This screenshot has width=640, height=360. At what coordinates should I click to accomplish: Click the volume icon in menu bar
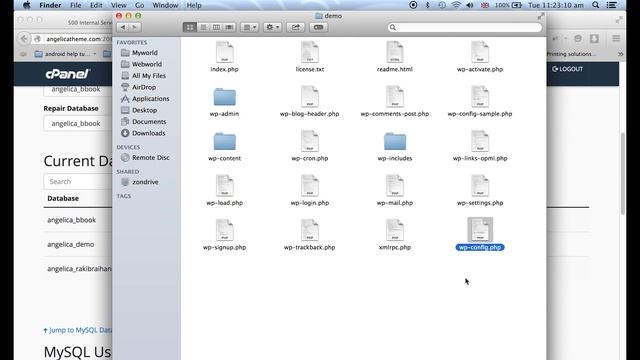(470, 5)
